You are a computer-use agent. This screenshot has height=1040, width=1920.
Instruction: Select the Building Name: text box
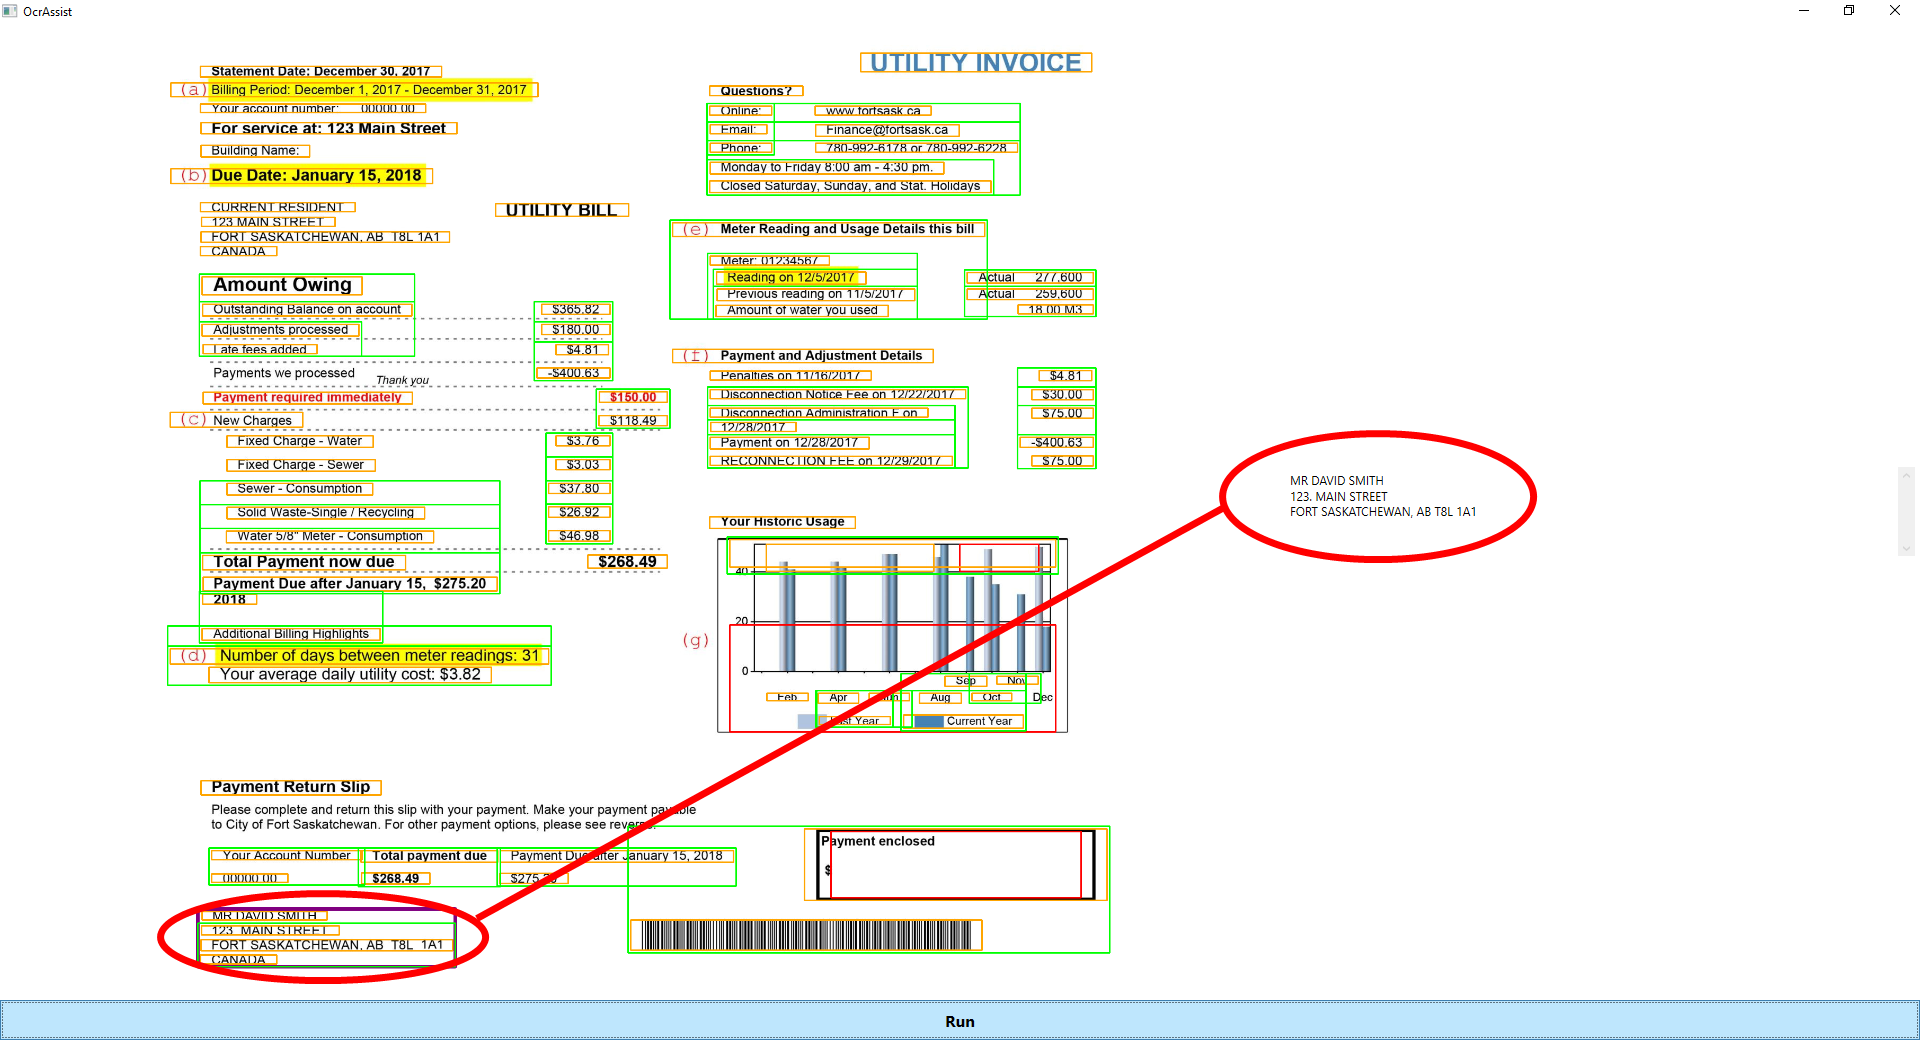click(x=255, y=151)
